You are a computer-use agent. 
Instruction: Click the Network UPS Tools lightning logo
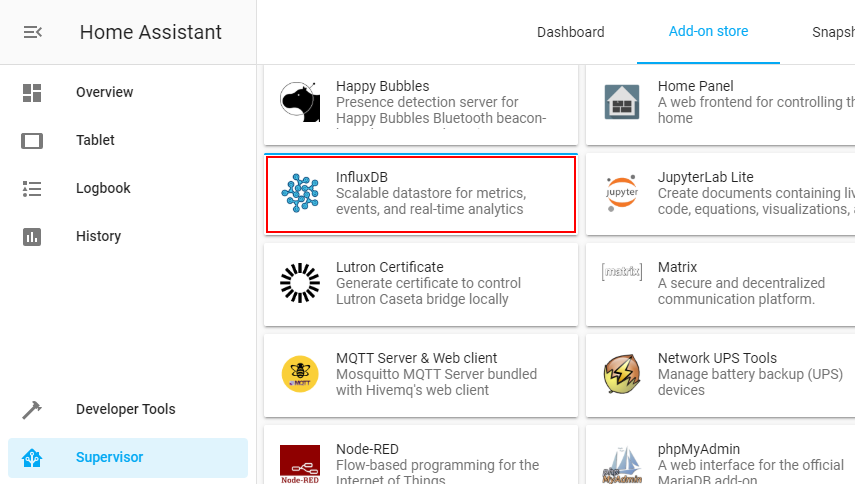pyautogui.click(x=622, y=374)
